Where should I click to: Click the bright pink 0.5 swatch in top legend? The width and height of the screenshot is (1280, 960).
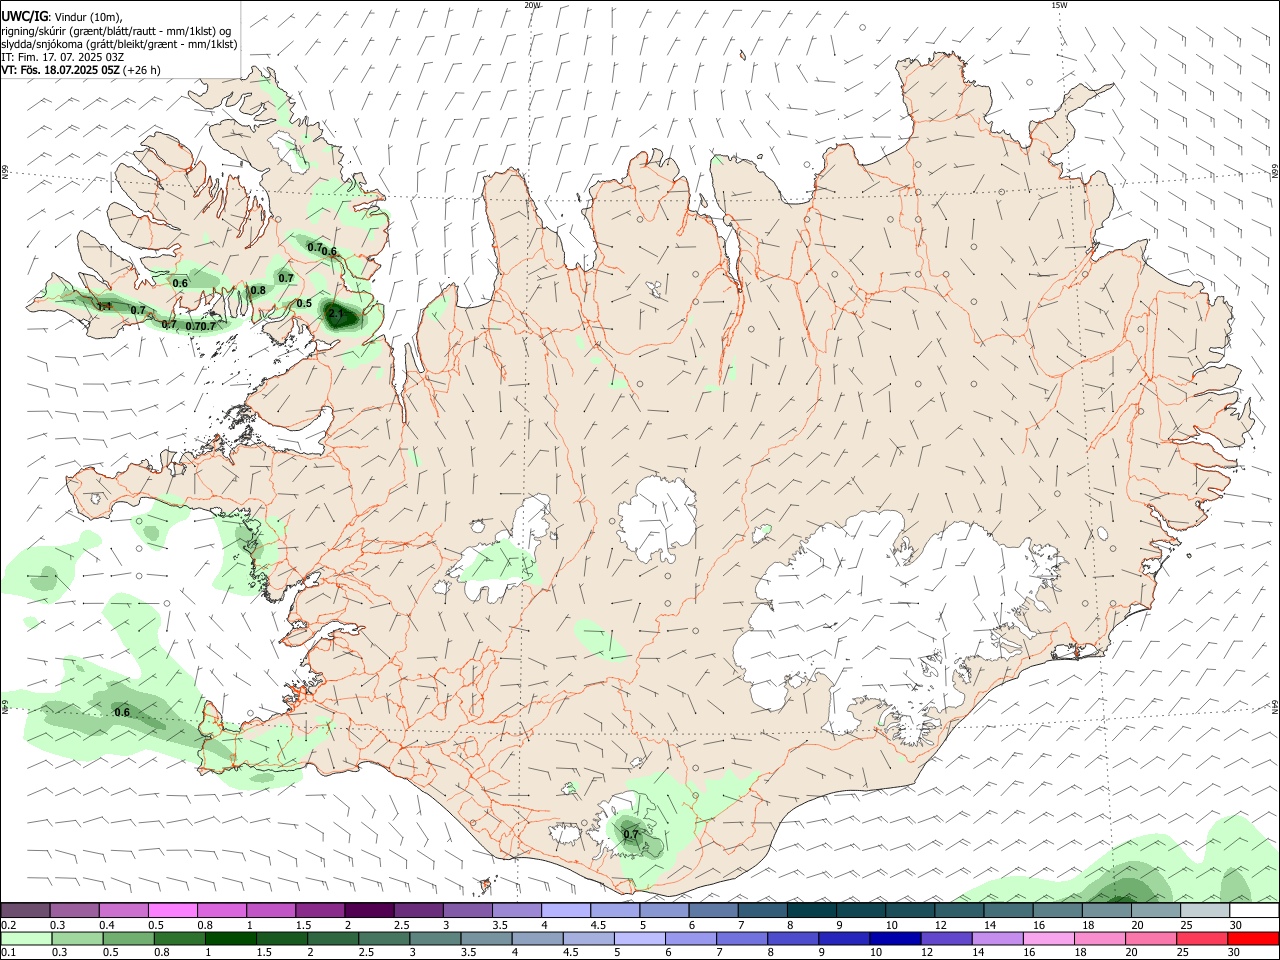173,910
